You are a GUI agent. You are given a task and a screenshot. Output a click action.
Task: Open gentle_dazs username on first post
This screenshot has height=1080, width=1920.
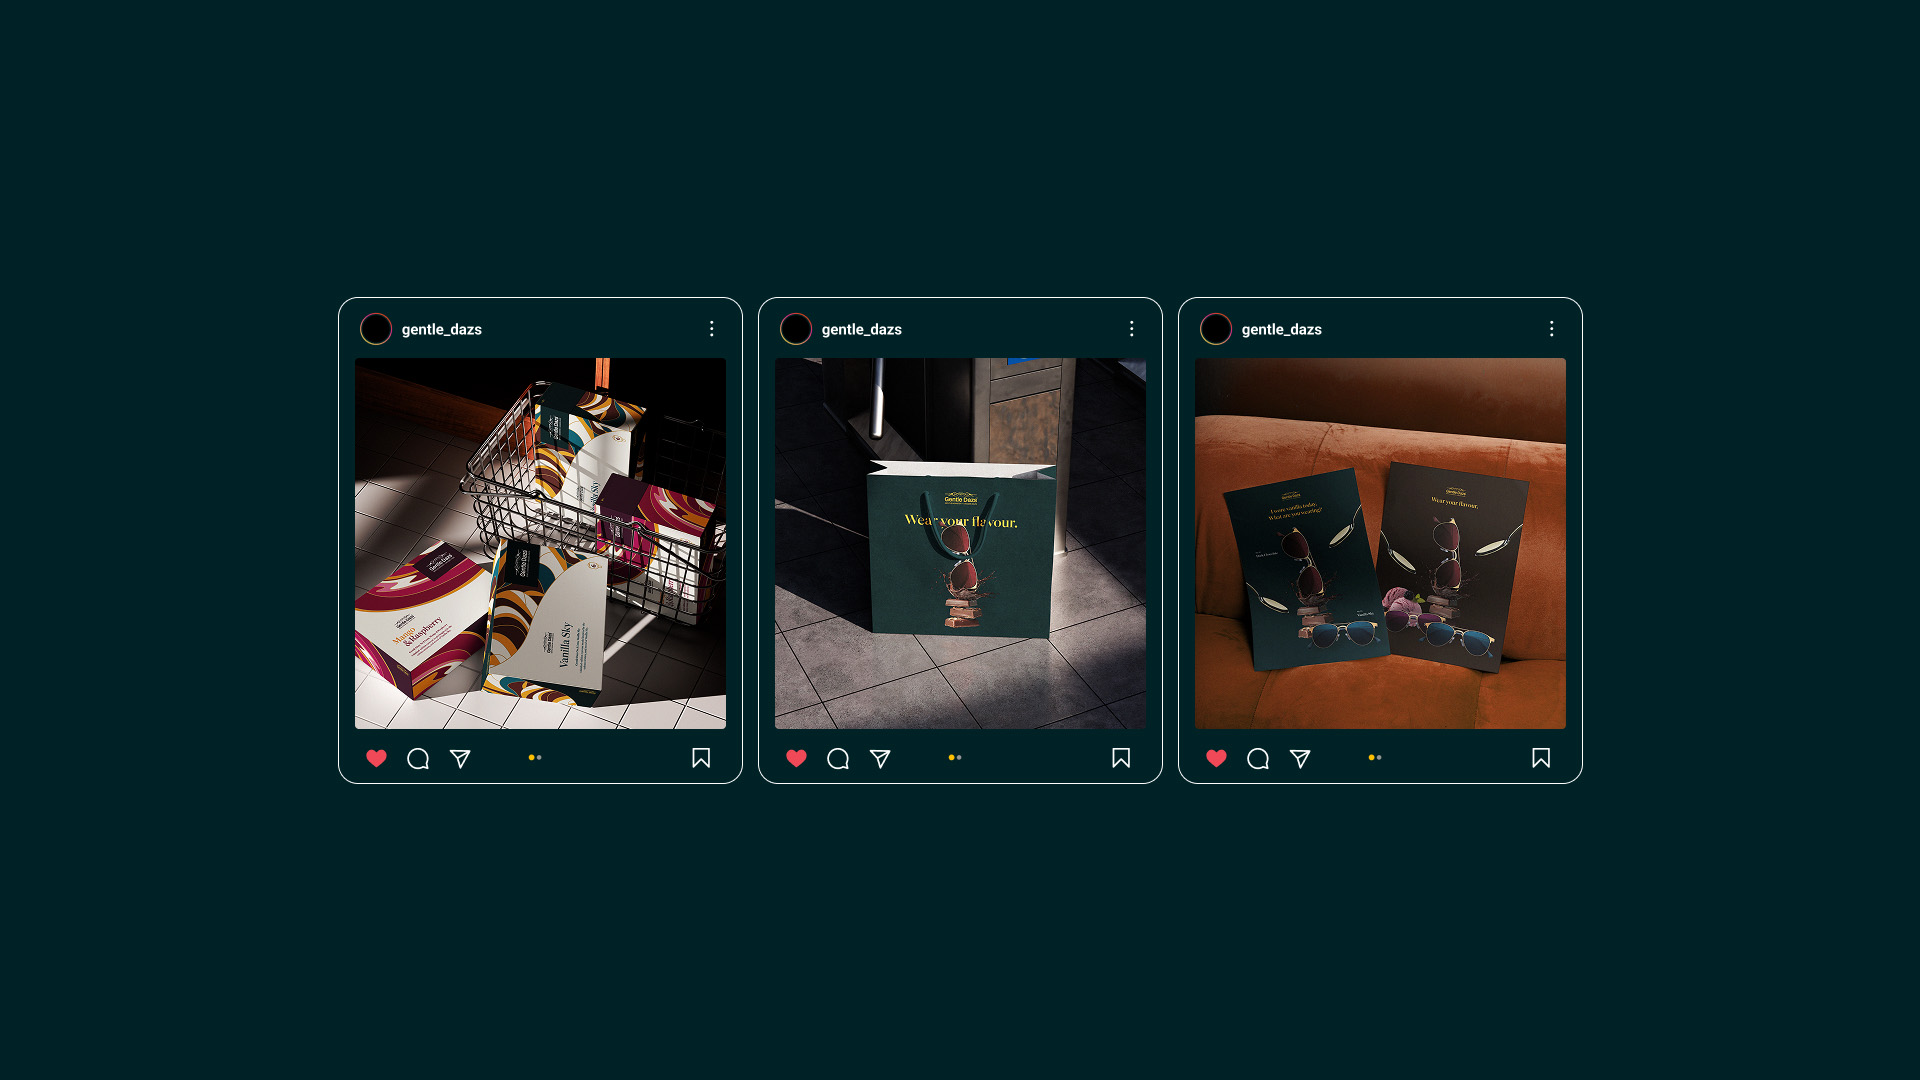point(441,329)
